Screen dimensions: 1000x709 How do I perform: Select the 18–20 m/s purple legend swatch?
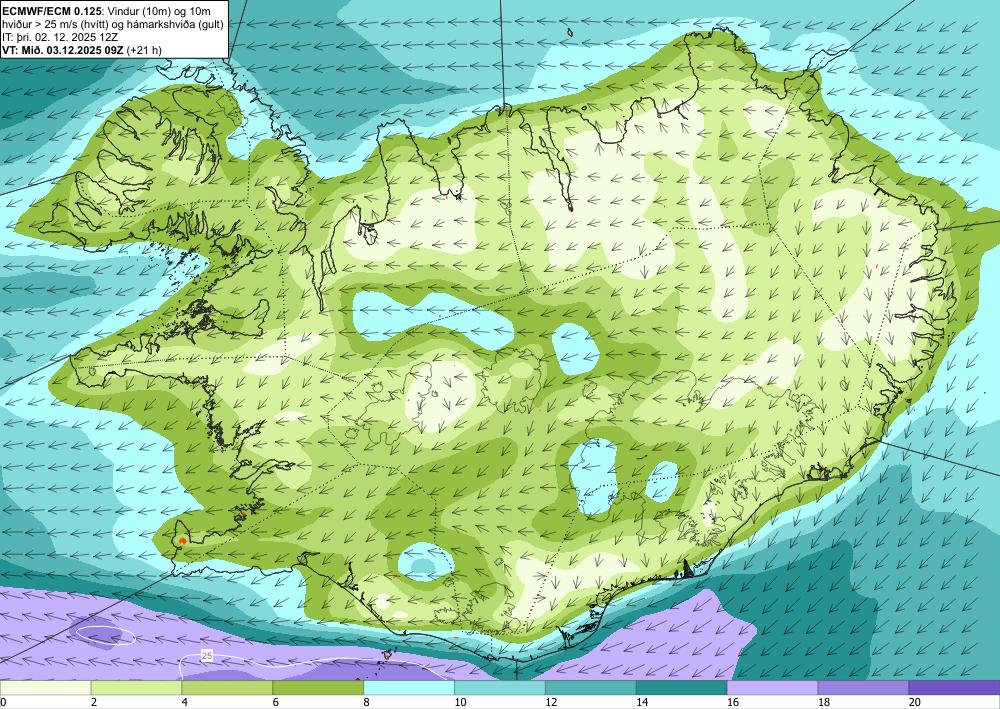(x=863, y=688)
